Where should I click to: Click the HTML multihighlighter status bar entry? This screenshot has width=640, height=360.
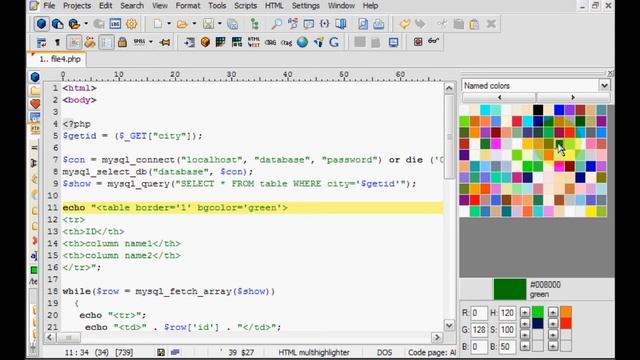point(314,352)
